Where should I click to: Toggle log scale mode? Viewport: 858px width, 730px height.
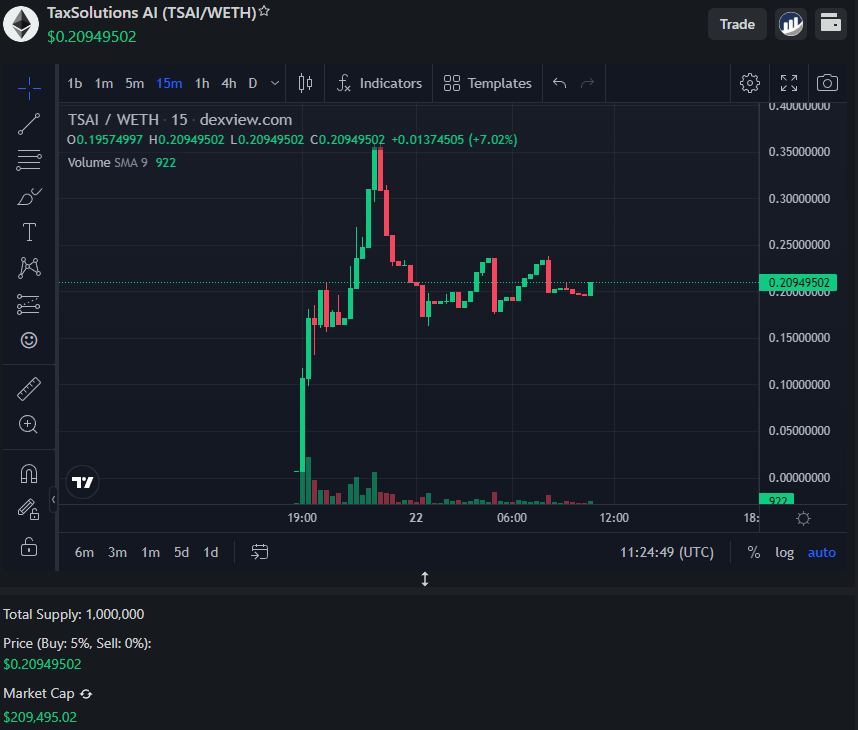(784, 552)
